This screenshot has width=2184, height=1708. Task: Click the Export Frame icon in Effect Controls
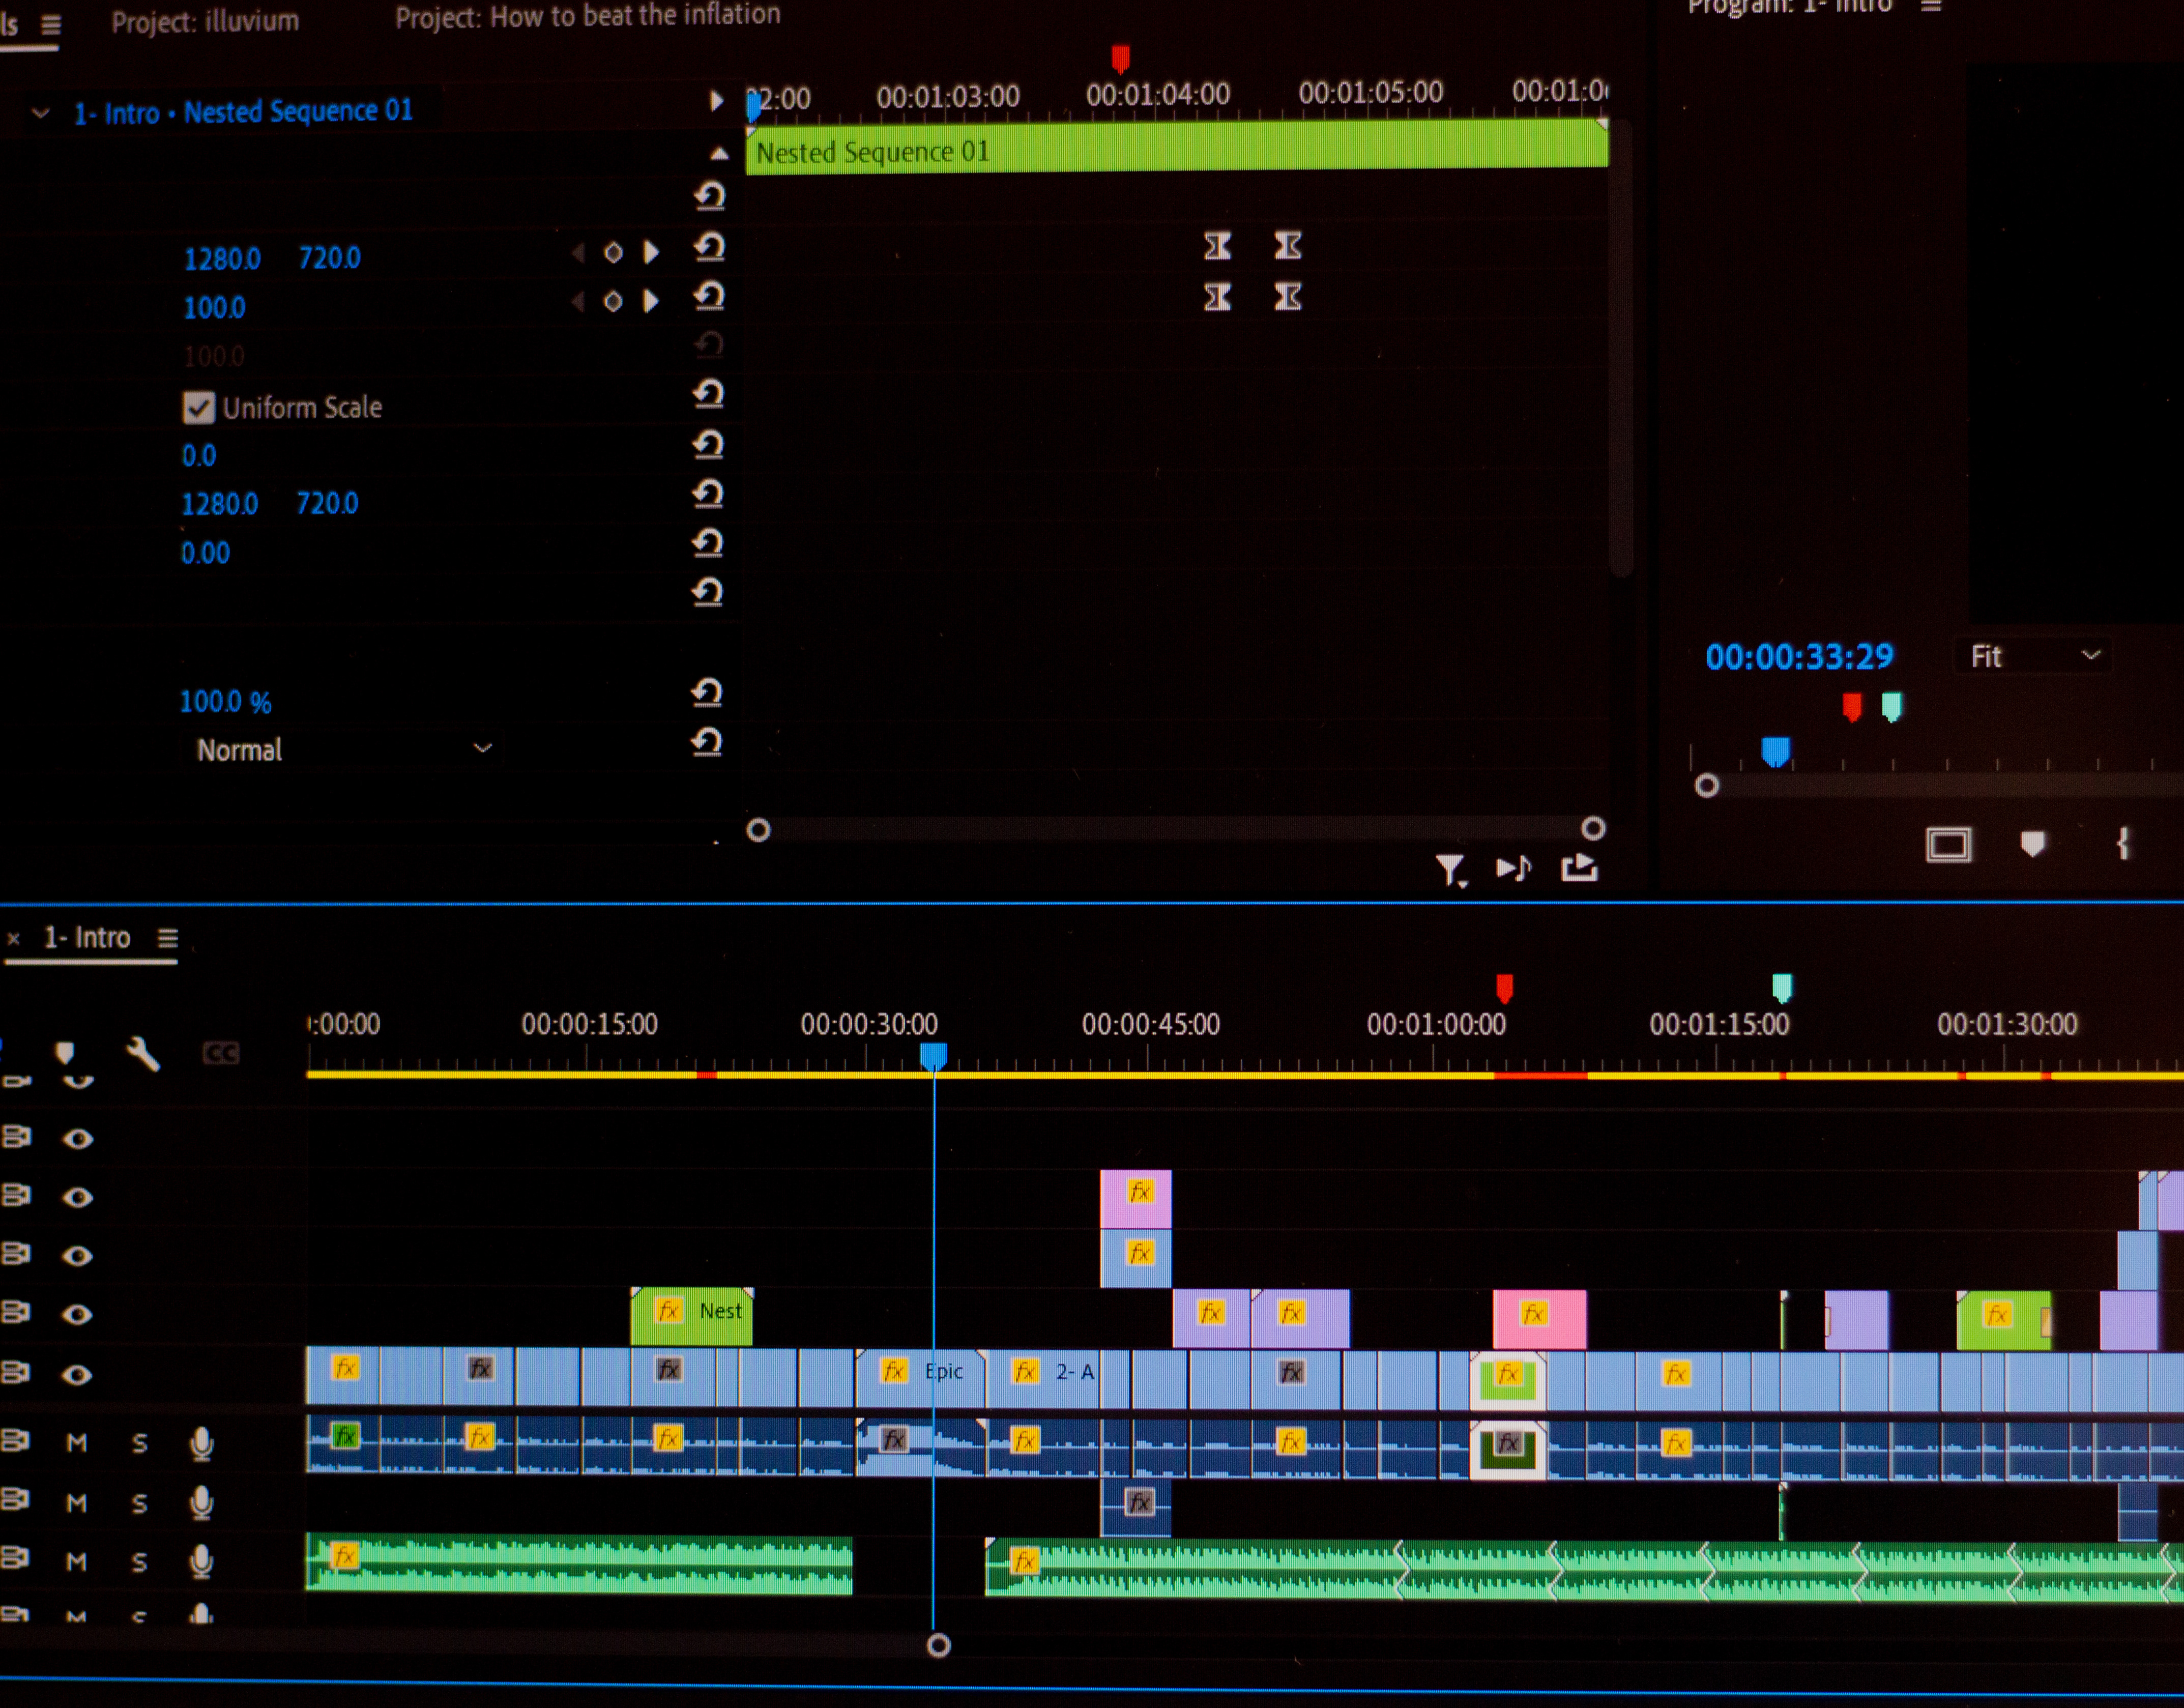point(1579,867)
